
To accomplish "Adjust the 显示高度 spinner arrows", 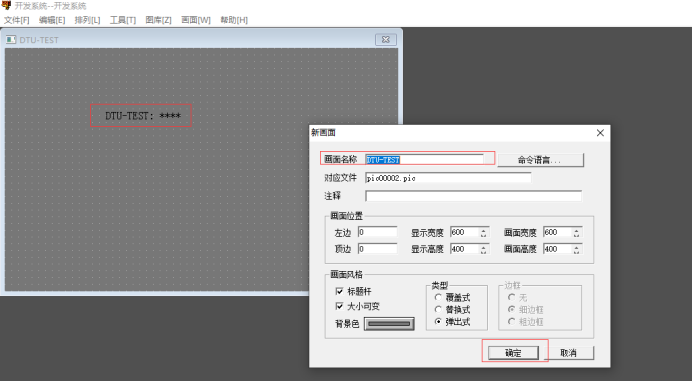I will pos(484,249).
